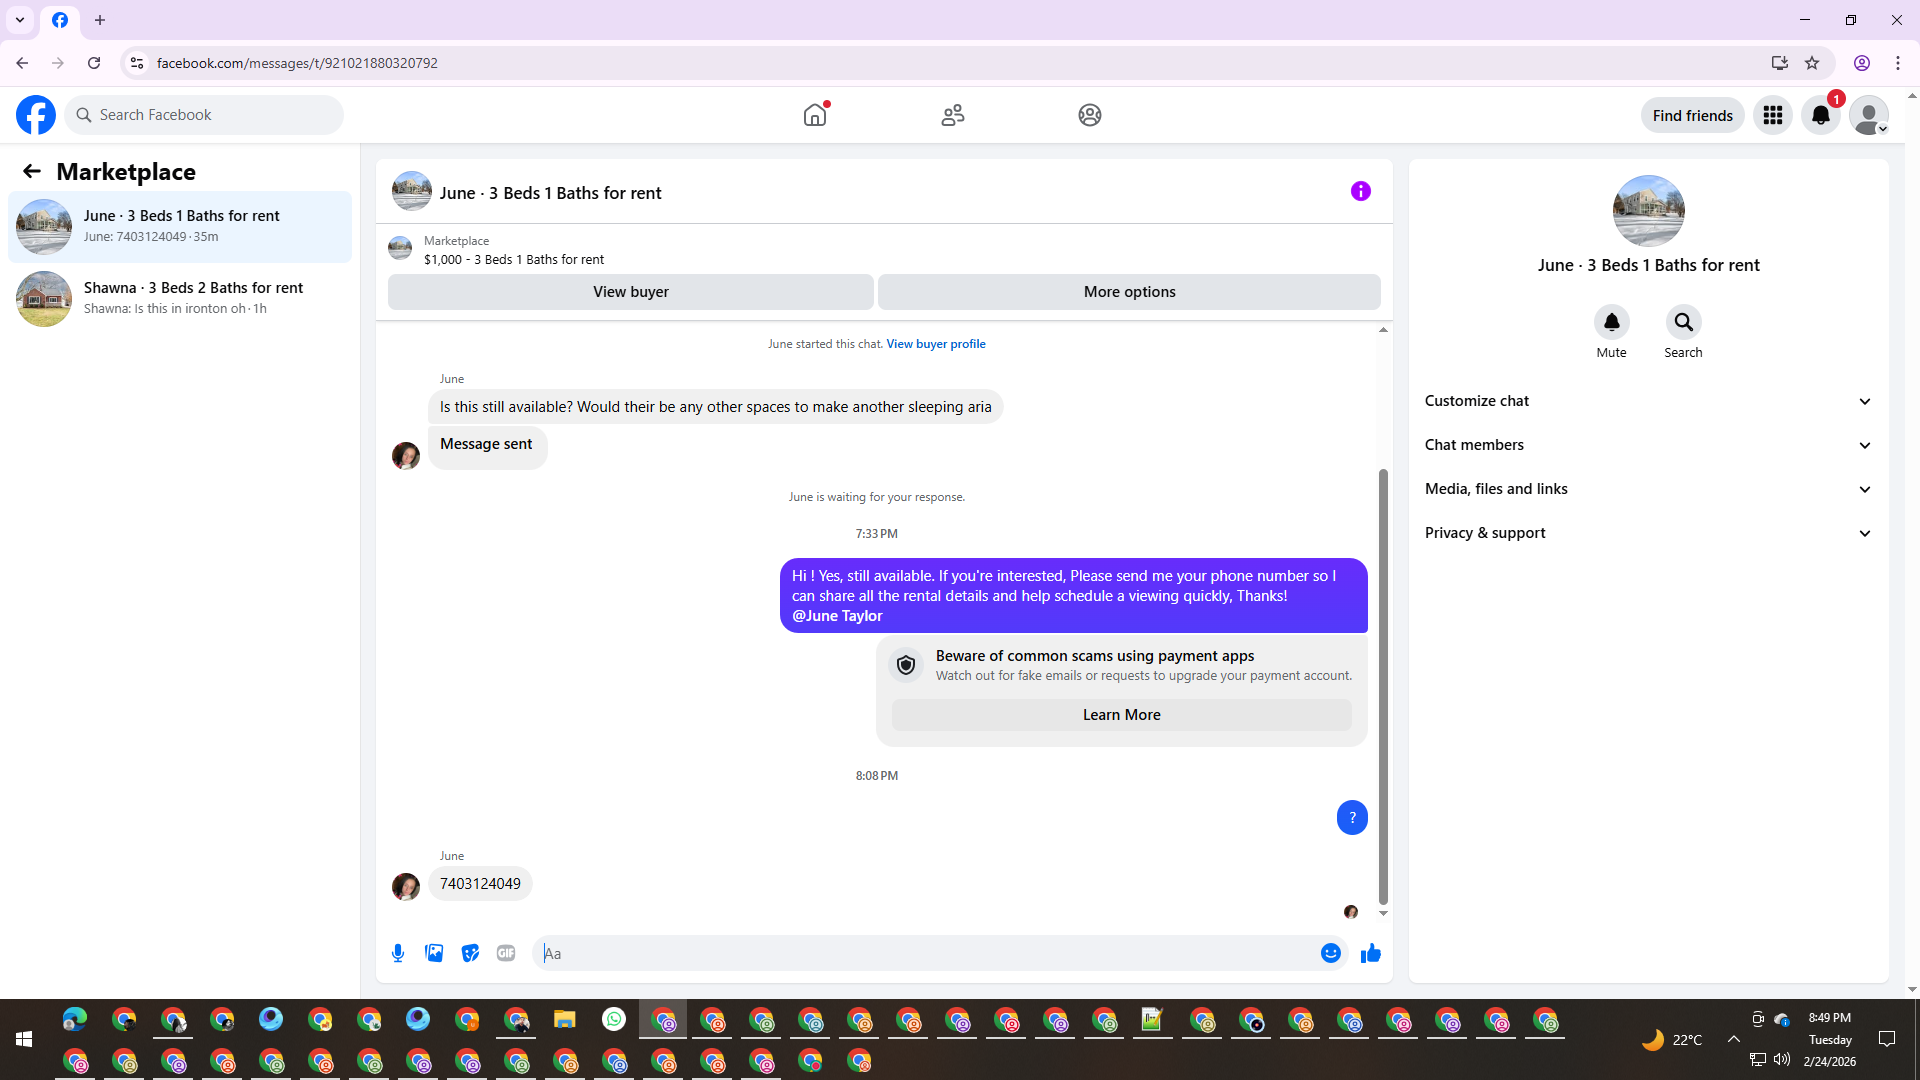
Task: Open the View buyer profile link
Action: [935, 344]
